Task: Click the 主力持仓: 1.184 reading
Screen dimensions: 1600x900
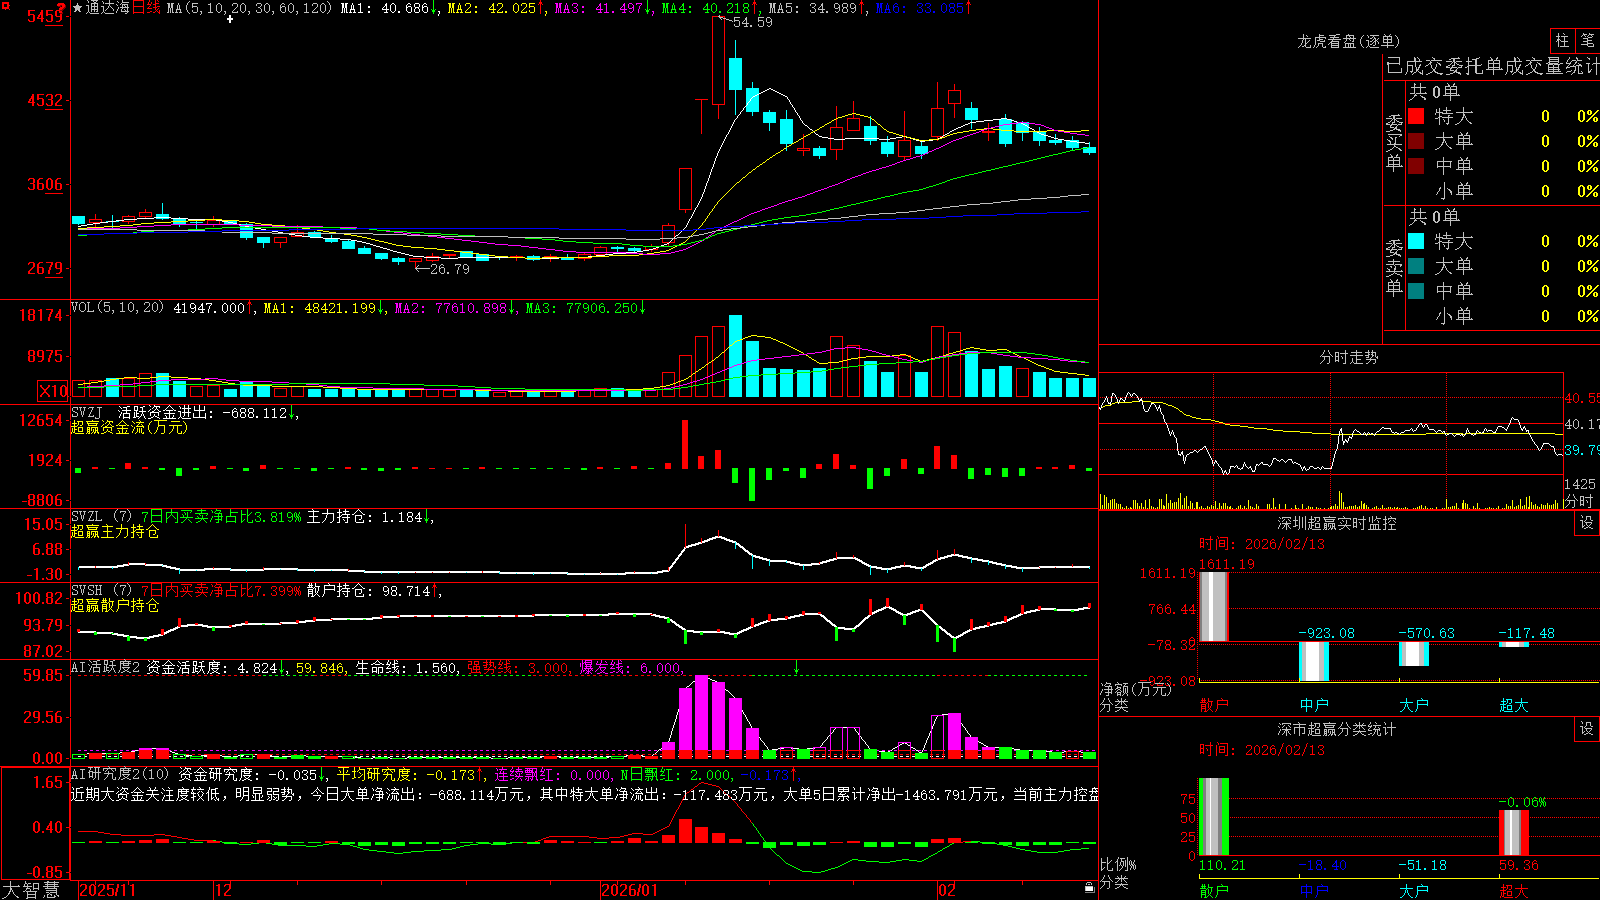Action: 365,517
